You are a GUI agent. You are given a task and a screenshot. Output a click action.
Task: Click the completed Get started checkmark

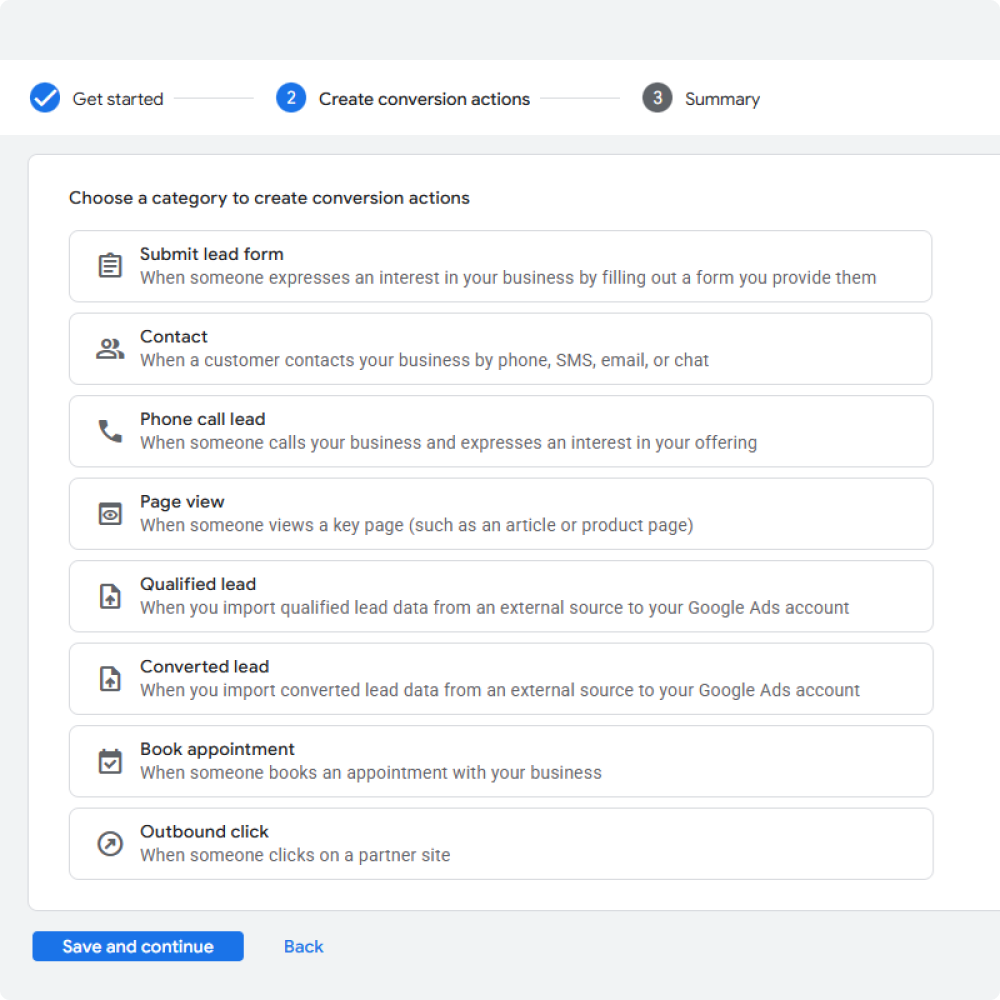click(x=44, y=98)
